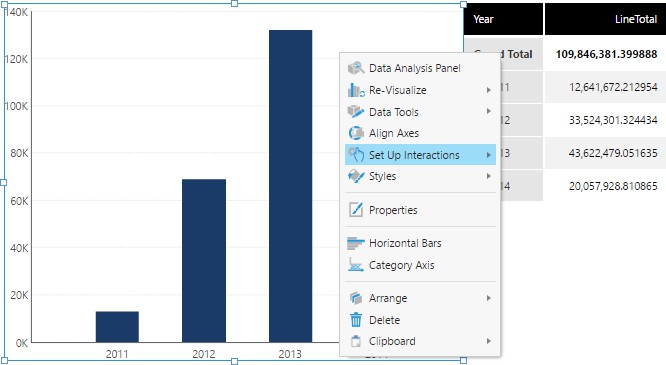This screenshot has width=666, height=365.
Task: Click the 2012 x-axis label
Action: tap(203, 354)
